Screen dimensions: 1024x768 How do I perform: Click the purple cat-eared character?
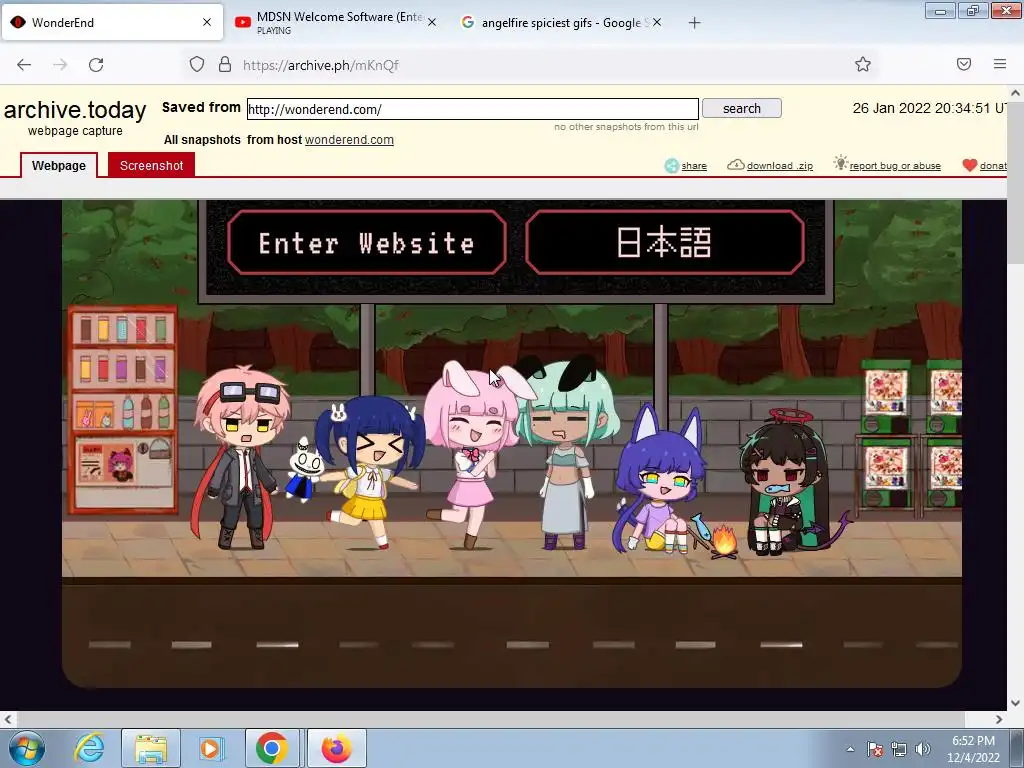click(658, 480)
